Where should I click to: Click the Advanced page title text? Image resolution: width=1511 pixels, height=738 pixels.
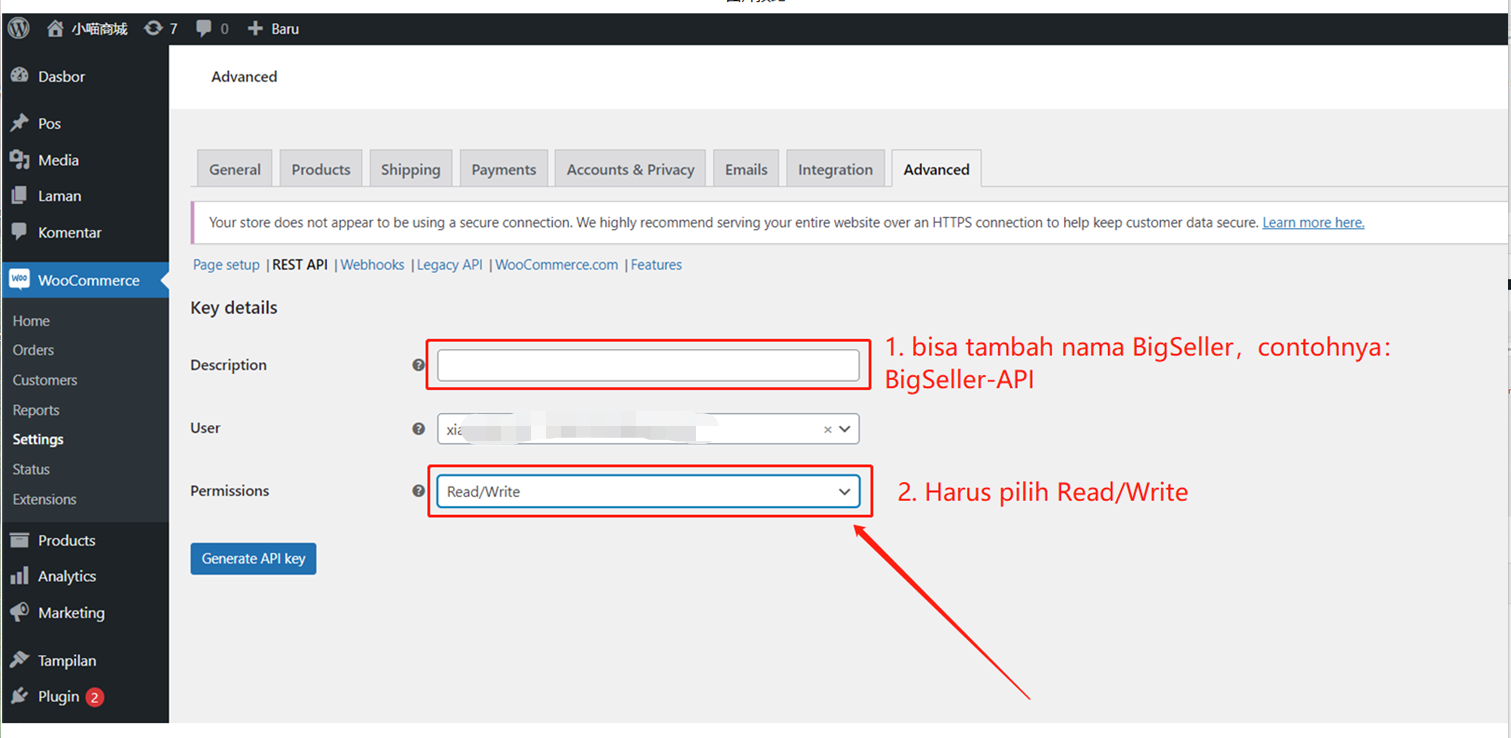[244, 77]
